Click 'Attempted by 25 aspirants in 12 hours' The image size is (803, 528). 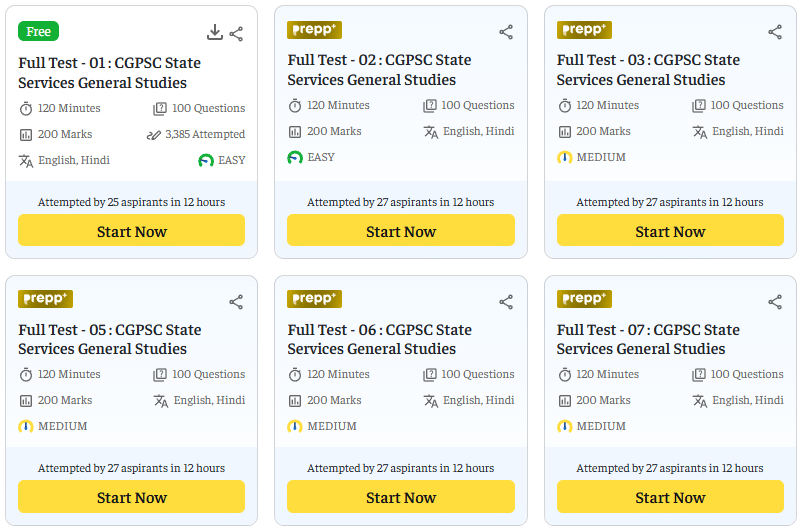coord(132,202)
